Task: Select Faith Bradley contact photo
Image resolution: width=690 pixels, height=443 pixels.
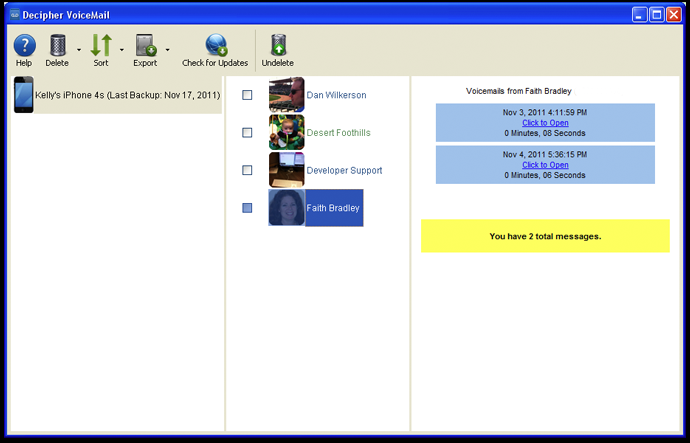Action: (286, 208)
